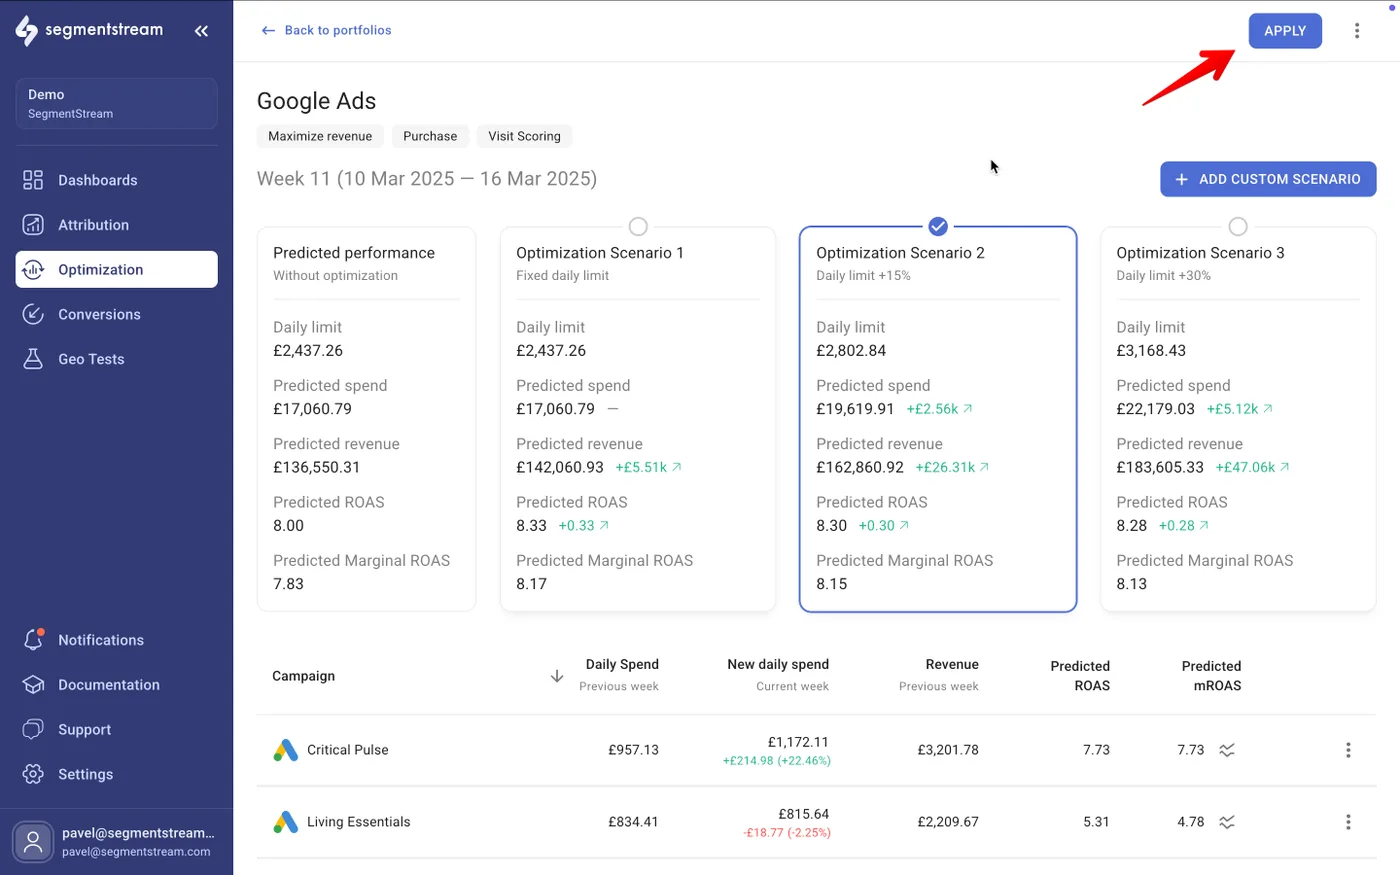The height and width of the screenshot is (875, 1400).
Task: Go back to portfolios link
Action: tap(327, 30)
